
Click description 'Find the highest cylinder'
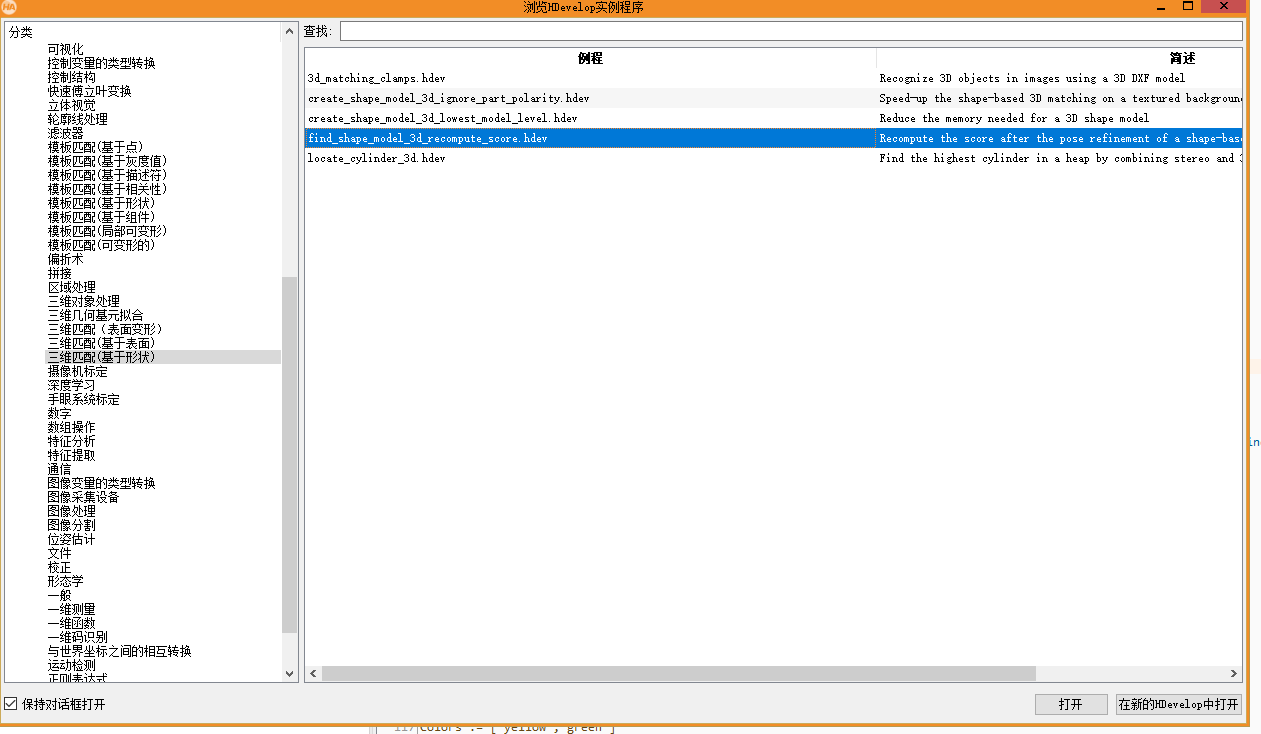click(x=1060, y=158)
